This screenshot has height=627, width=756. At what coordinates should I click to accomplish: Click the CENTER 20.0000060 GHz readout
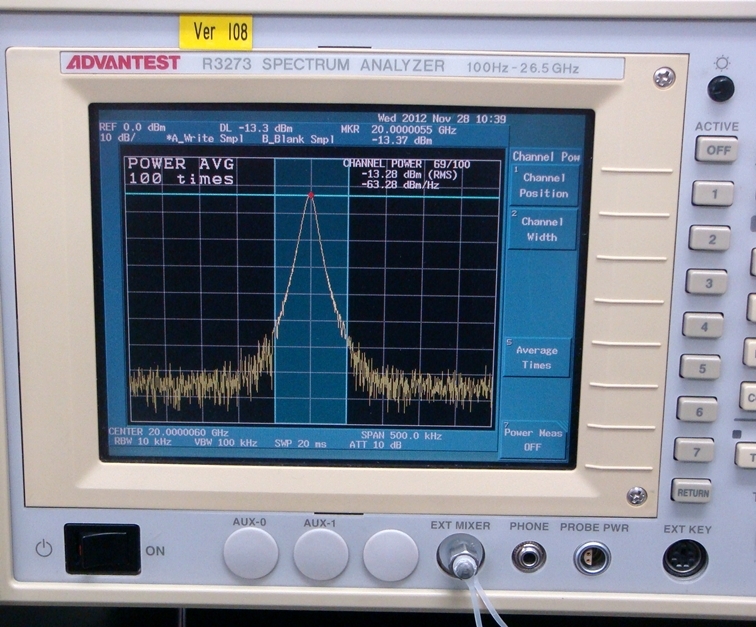click(168, 432)
